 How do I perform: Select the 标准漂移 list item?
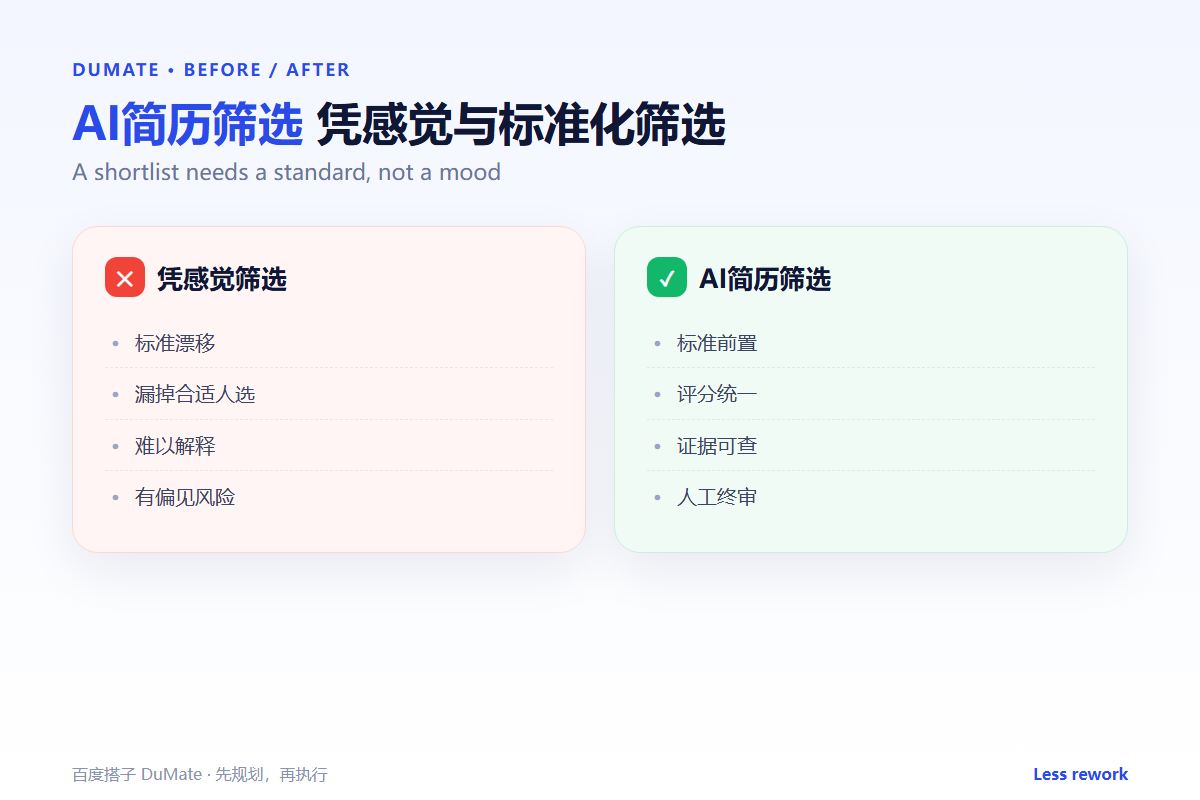[x=329, y=343]
